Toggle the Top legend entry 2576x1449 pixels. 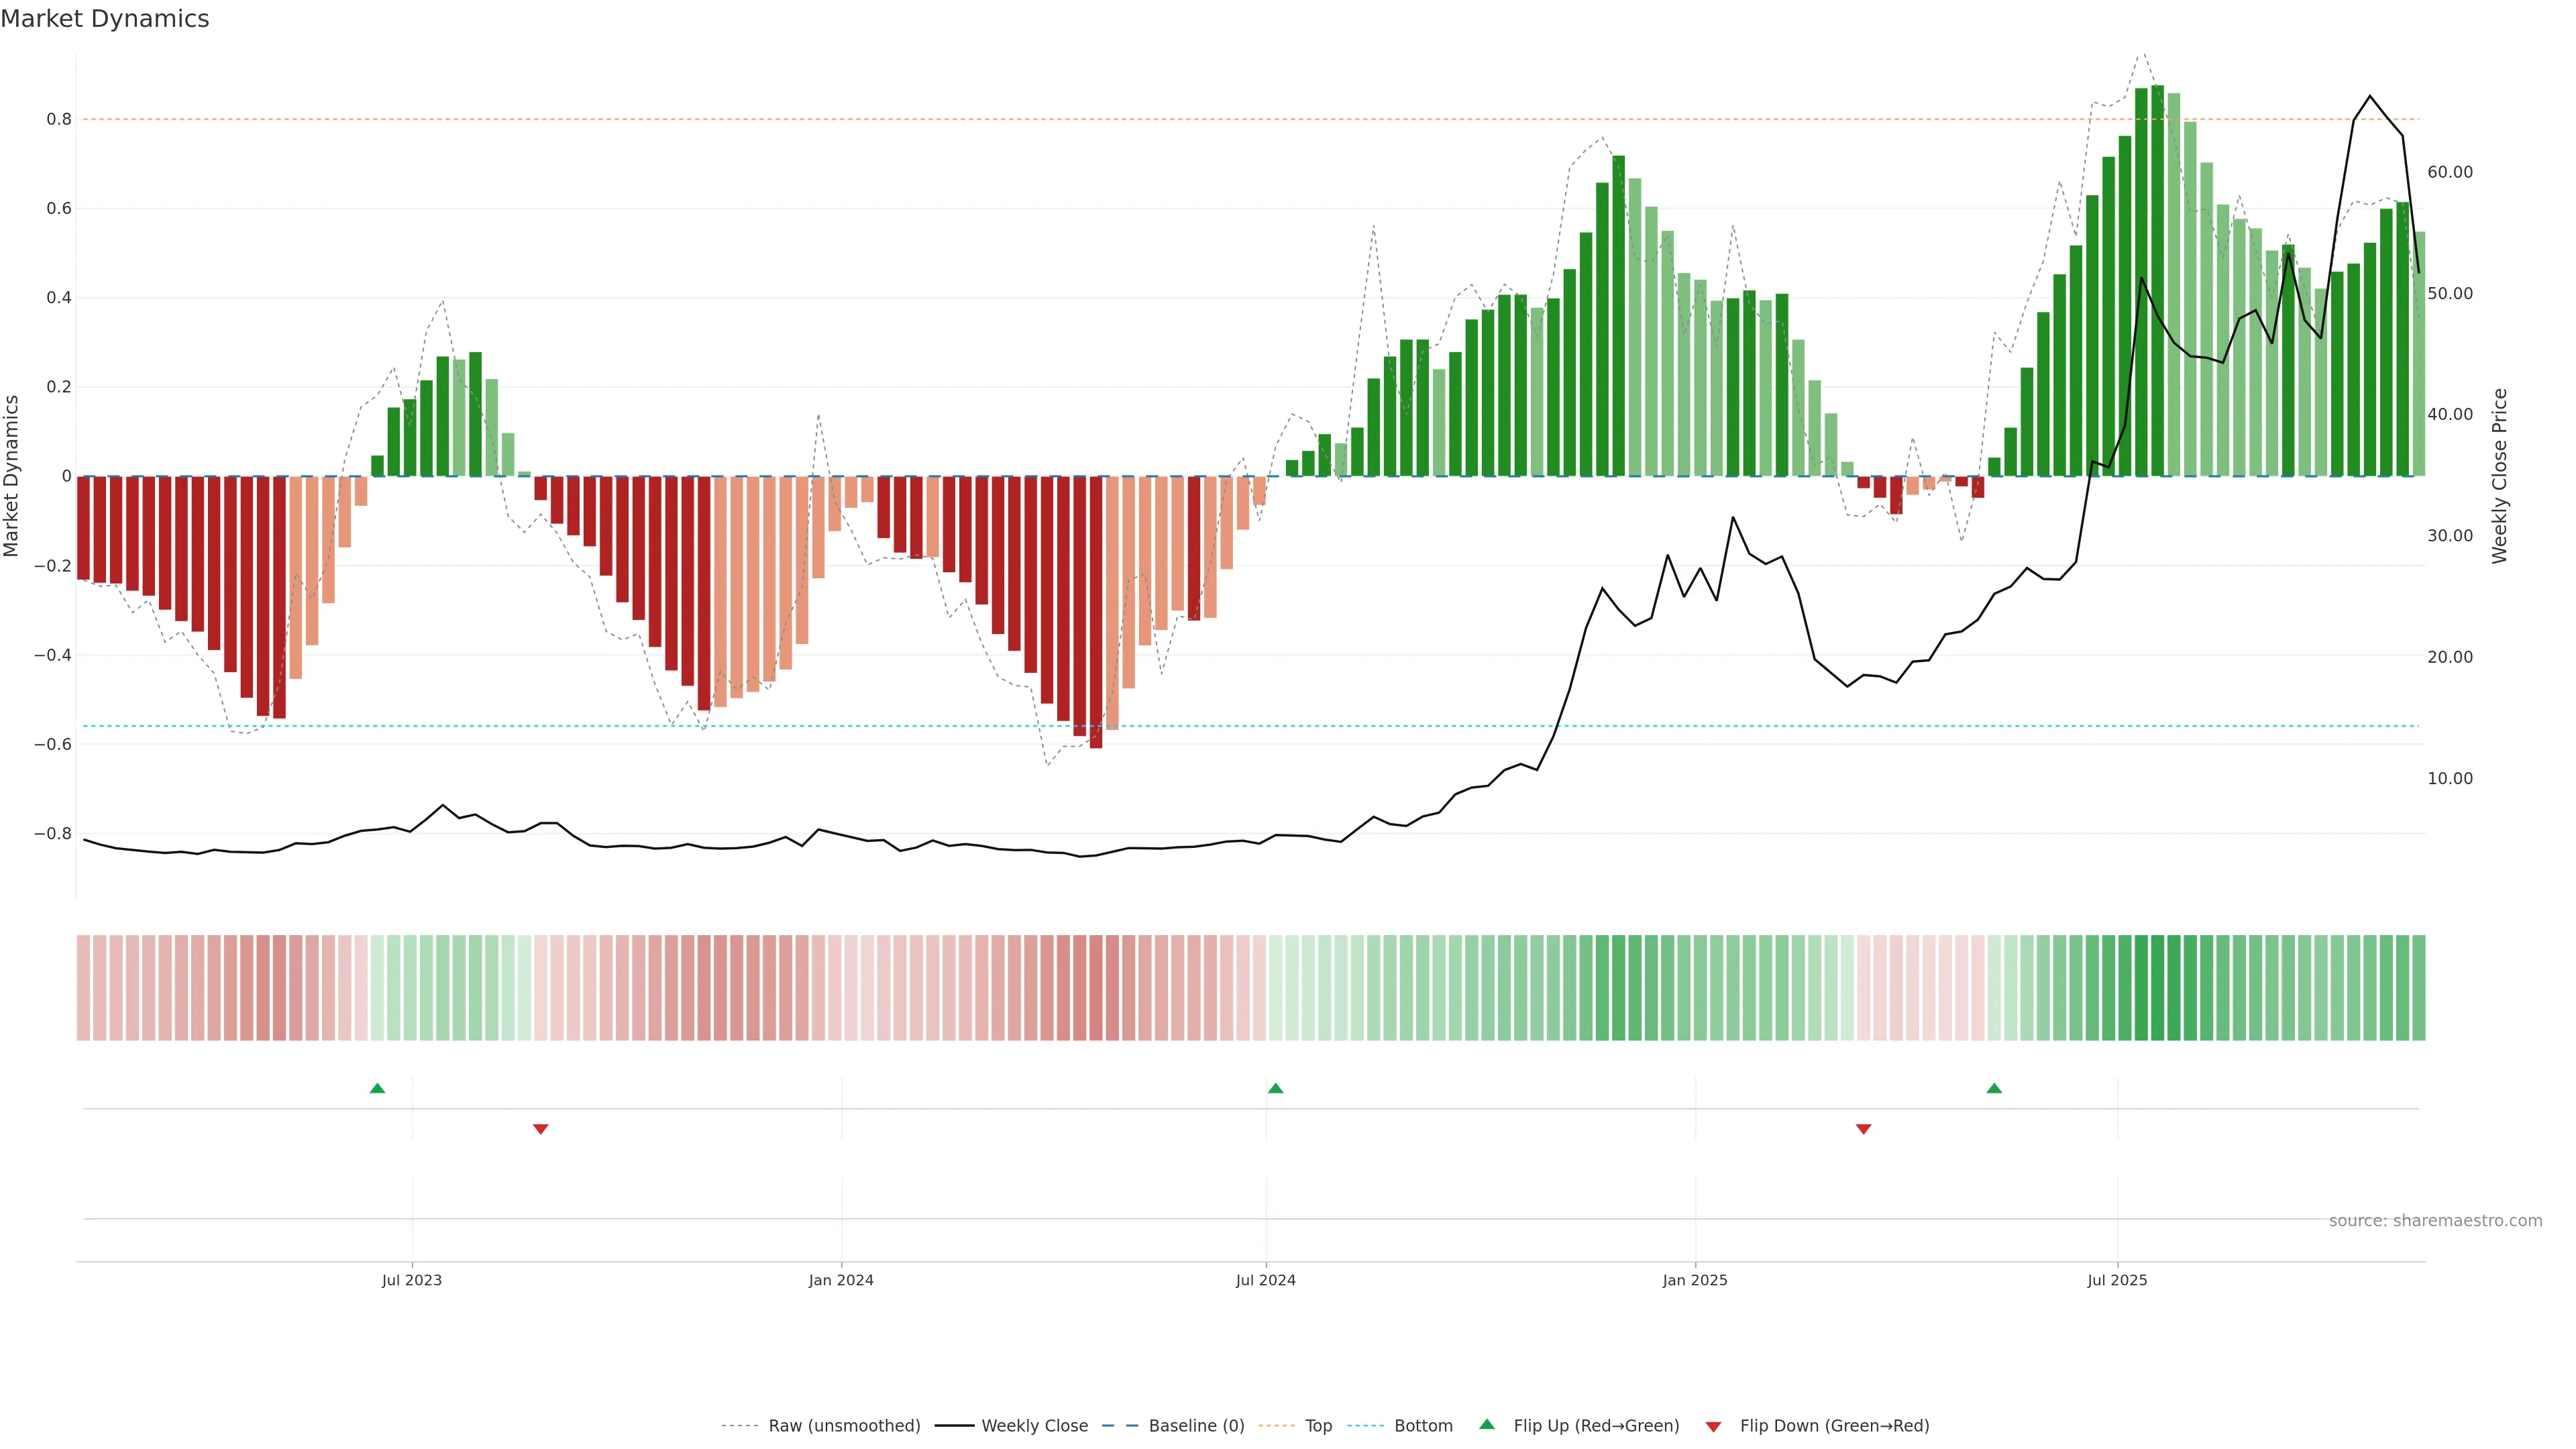pyautogui.click(x=1318, y=1426)
